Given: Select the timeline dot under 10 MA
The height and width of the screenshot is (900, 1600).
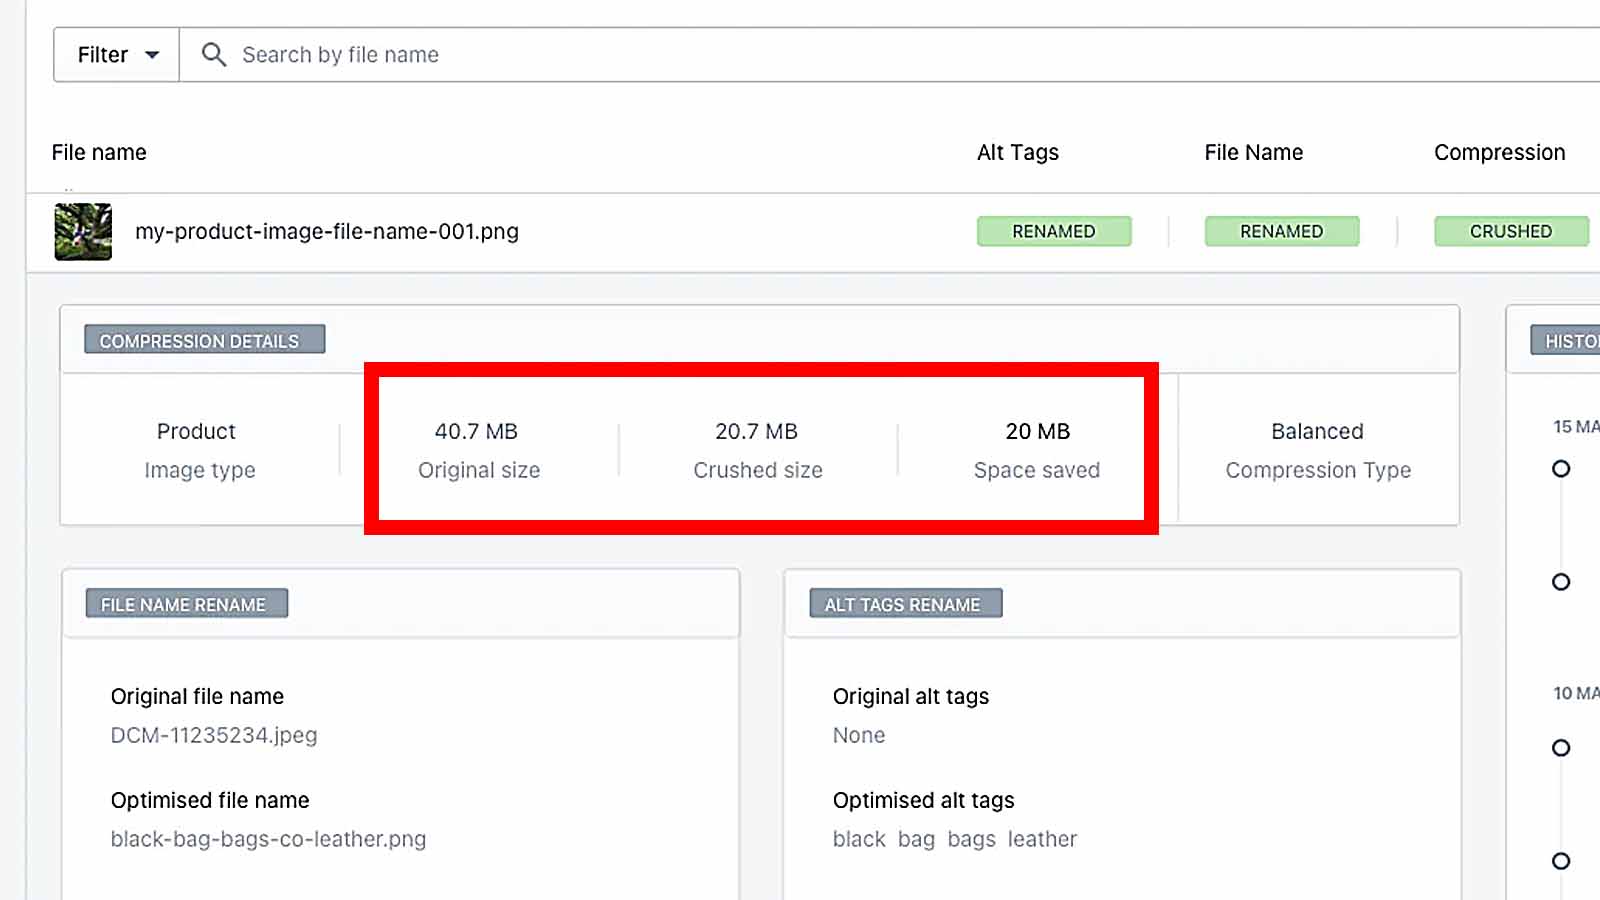Looking at the screenshot, I should click(1561, 747).
